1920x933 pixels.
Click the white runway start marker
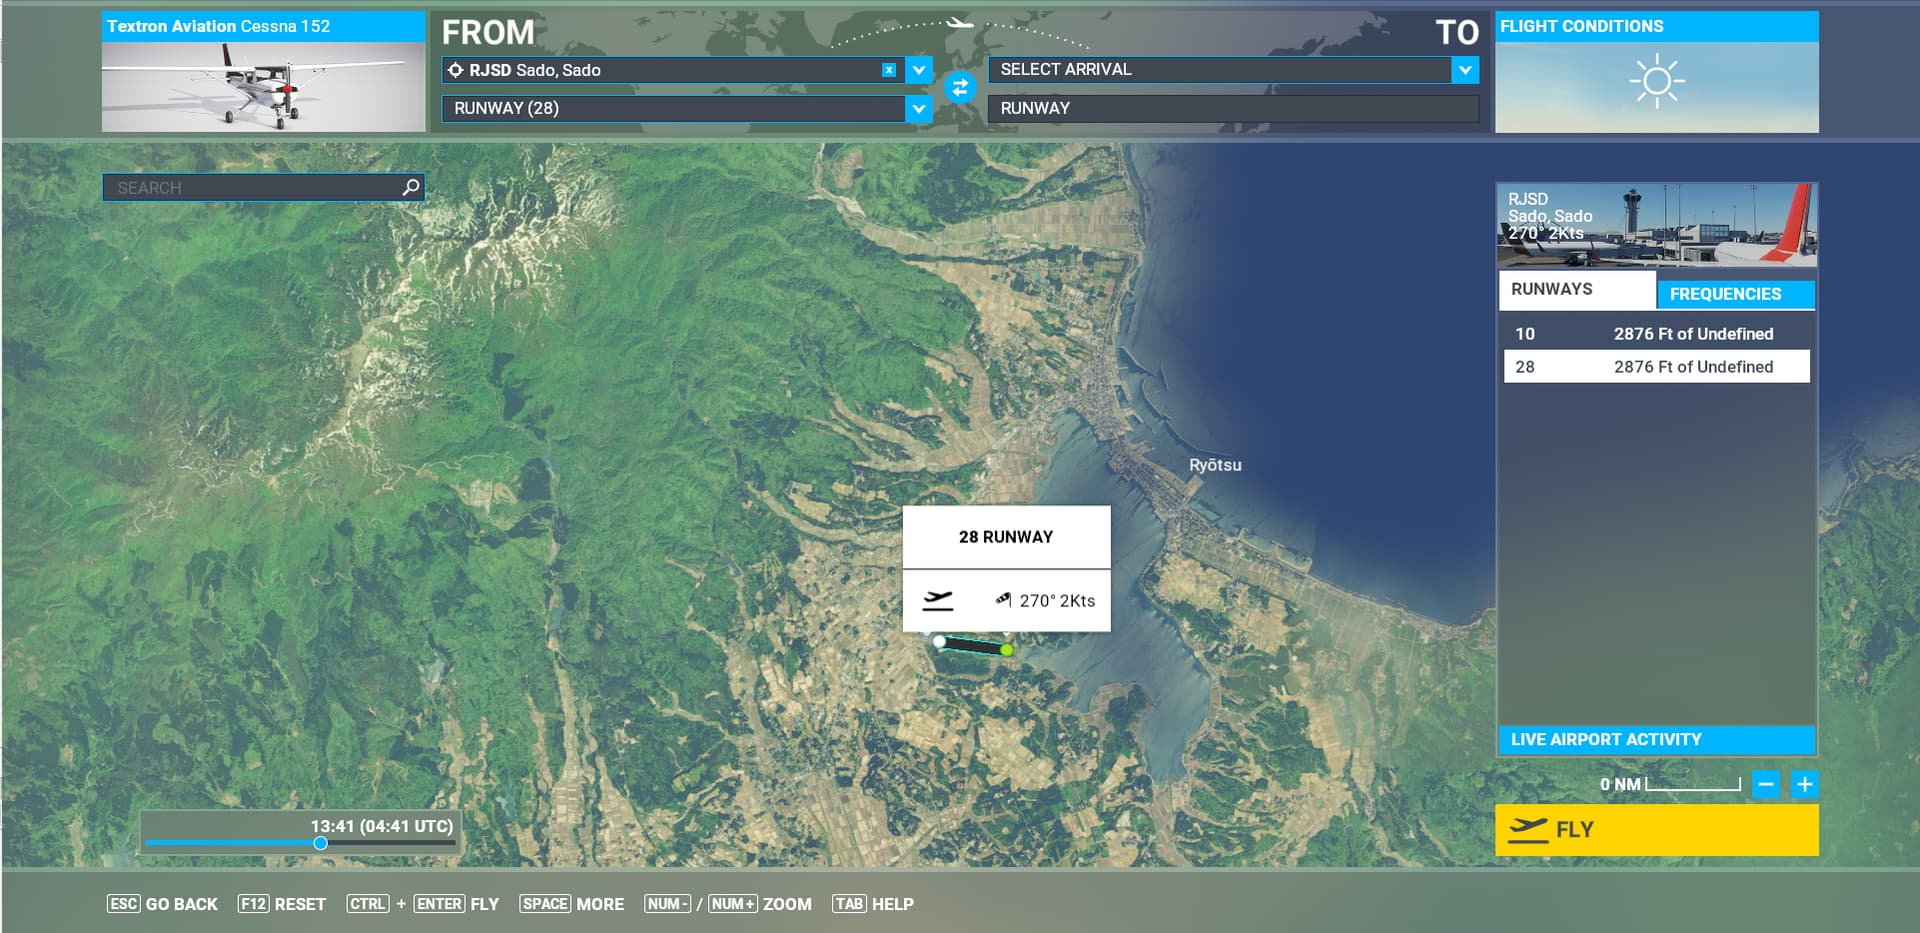click(x=939, y=641)
